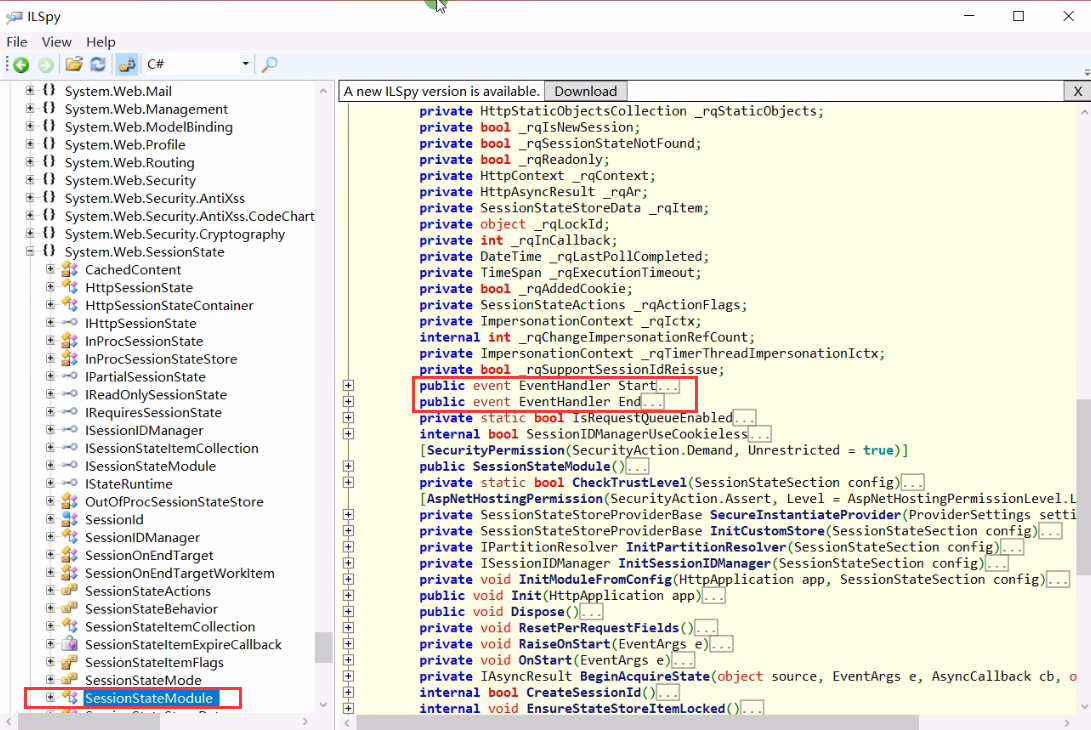Click the System.Web.Mail namespace braces icon
Viewport: 1091px width, 730px height.
coord(49,90)
